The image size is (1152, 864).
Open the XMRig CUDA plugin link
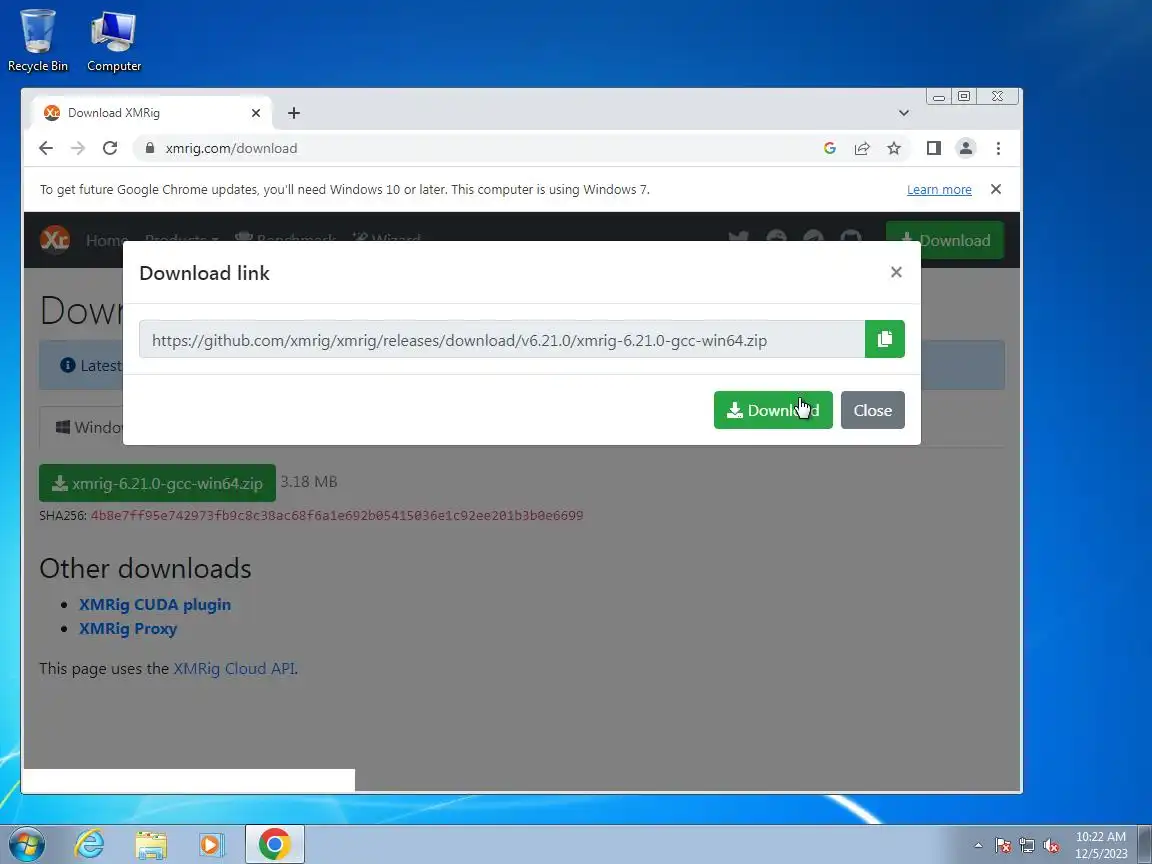(155, 605)
